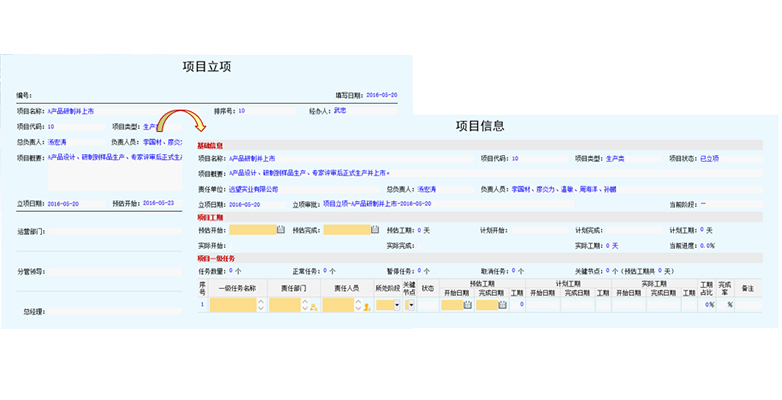Click spinner arrows in 一级任务名称 cell
Image resolution: width=782 pixels, height=400 pixels.
click(x=262, y=305)
